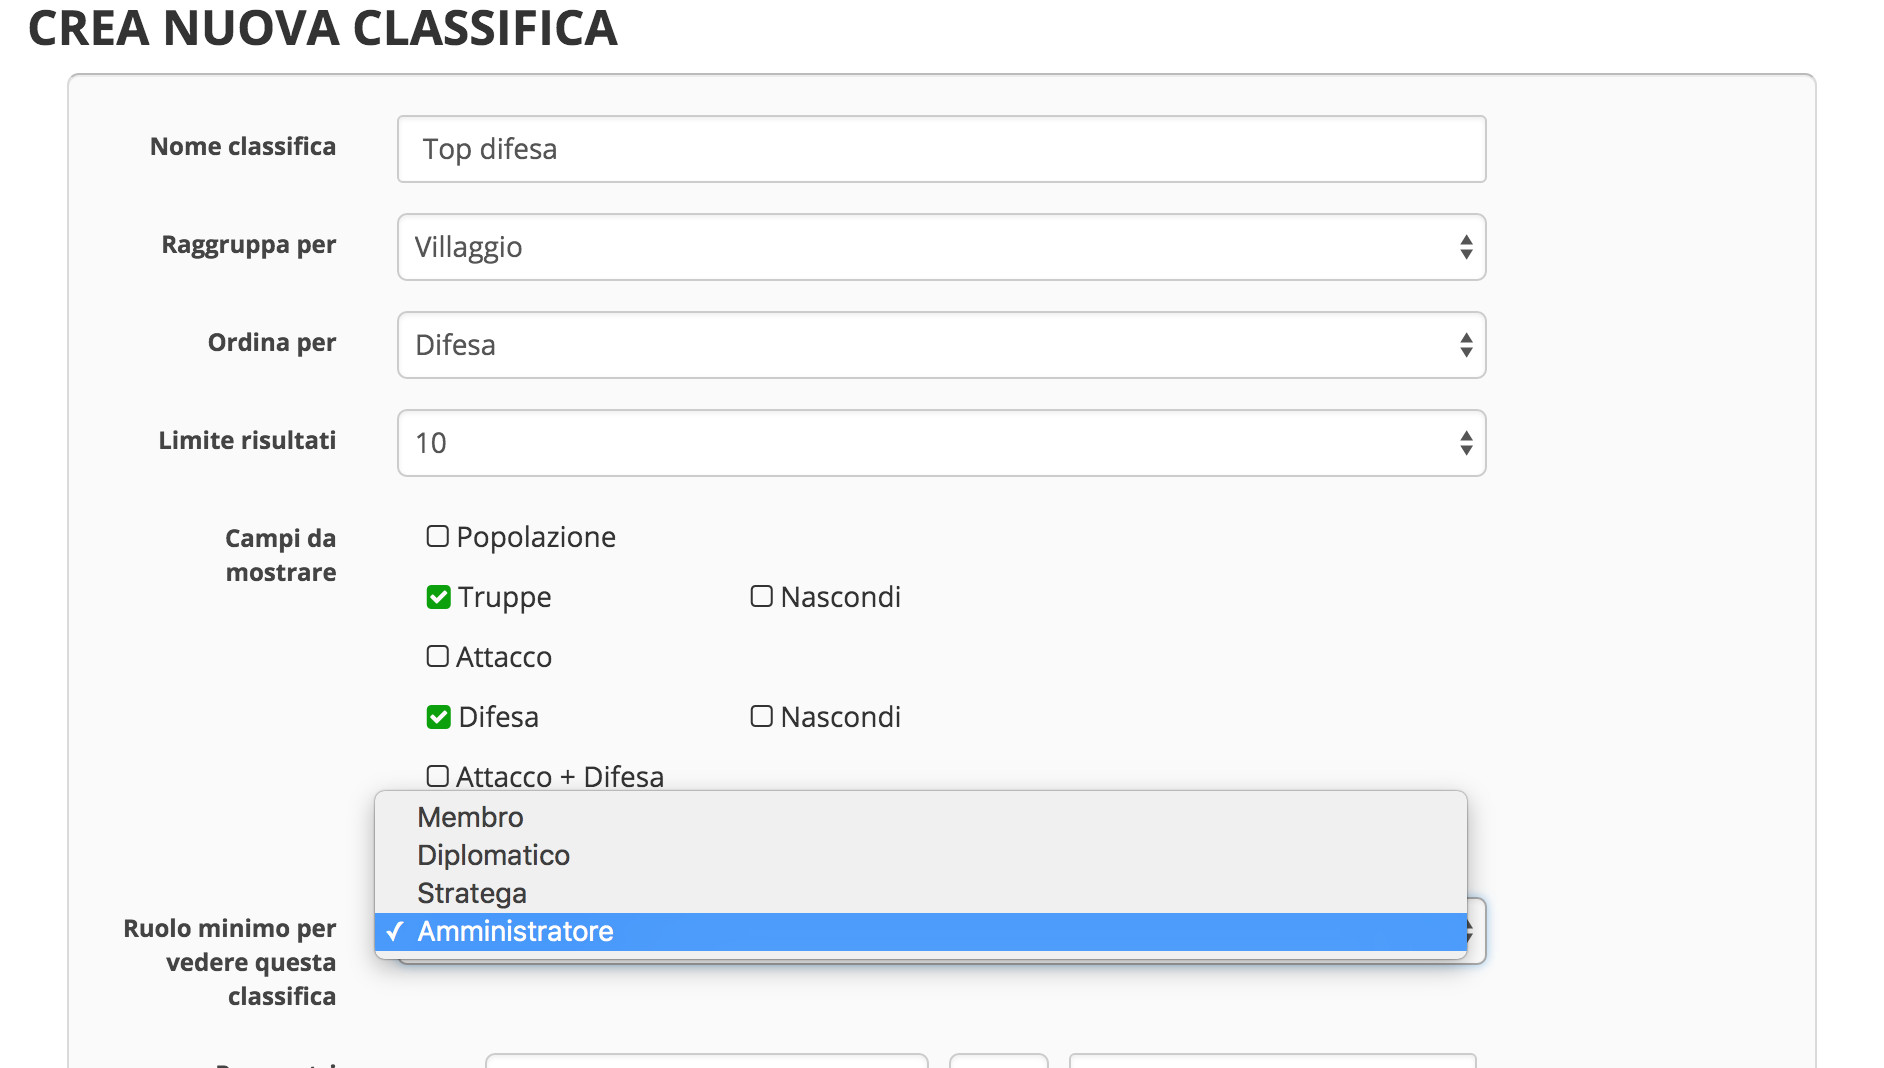The image size is (1884, 1068).
Task: Click the Truppe label text
Action: tap(505, 597)
